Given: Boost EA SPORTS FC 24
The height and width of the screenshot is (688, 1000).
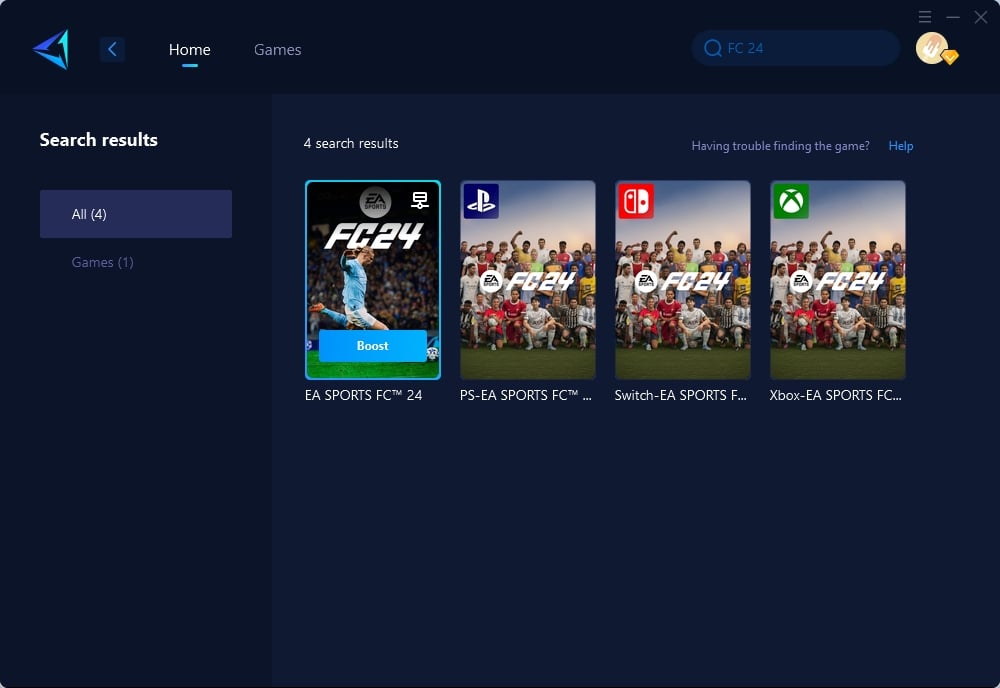Looking at the screenshot, I should [x=372, y=346].
